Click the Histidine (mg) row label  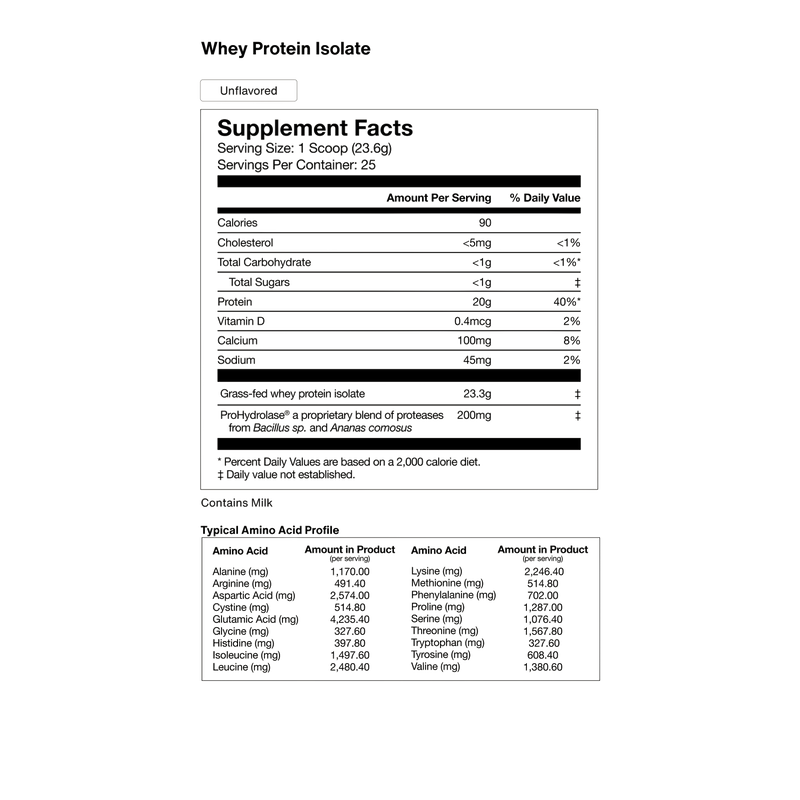point(243,643)
